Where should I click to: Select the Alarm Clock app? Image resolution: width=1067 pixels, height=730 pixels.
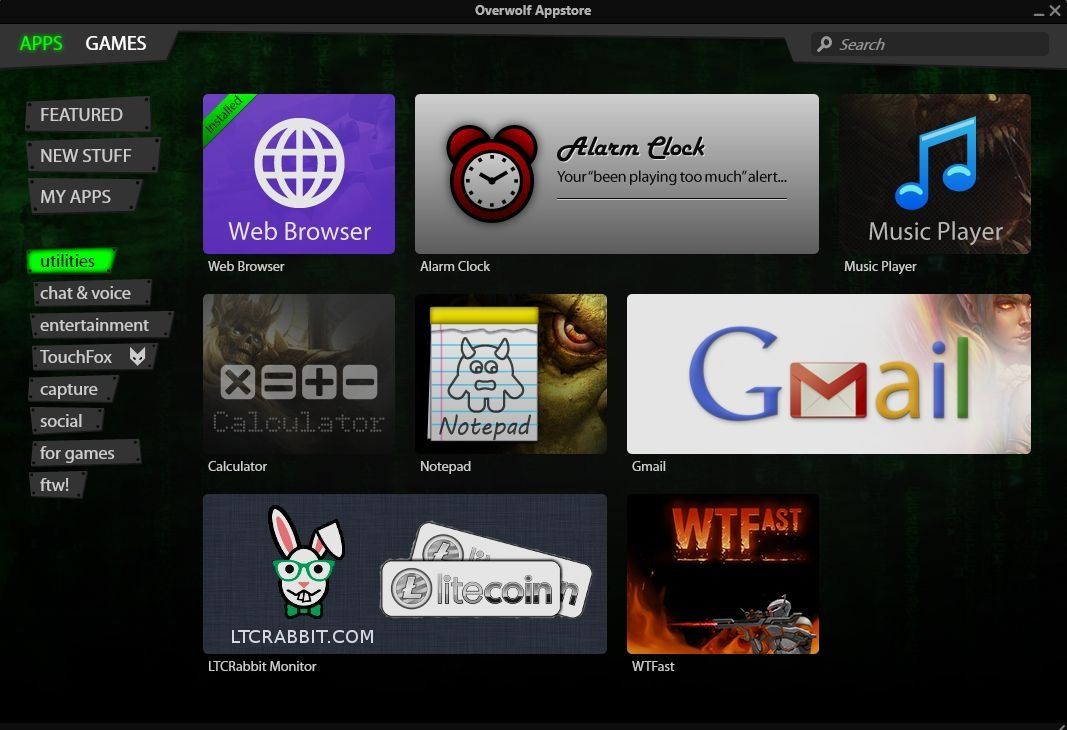point(616,173)
